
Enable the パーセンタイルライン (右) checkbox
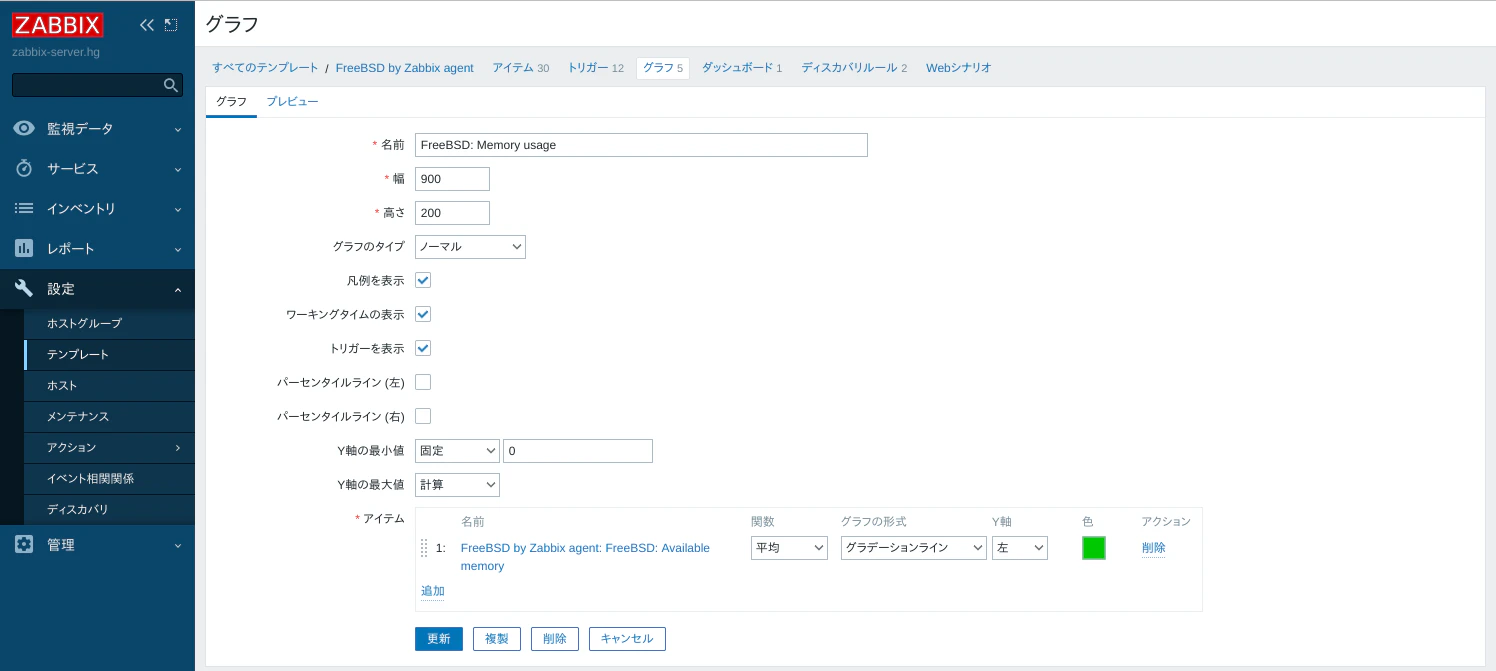[423, 416]
